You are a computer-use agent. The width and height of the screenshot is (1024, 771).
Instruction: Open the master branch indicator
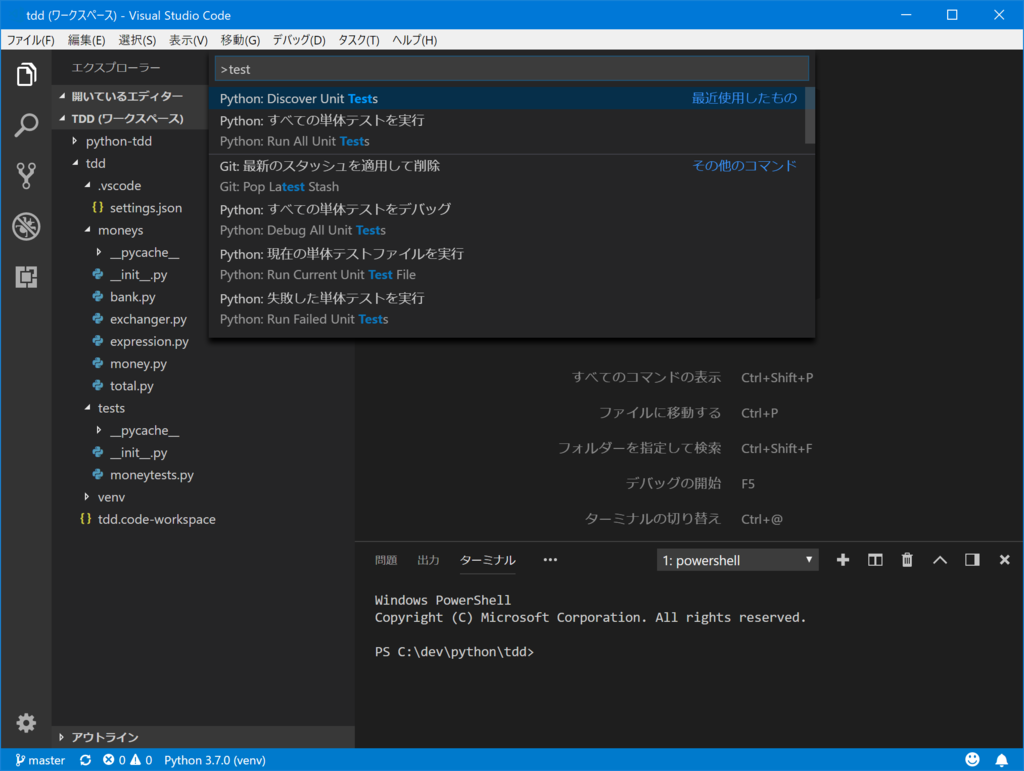[x=40, y=760]
